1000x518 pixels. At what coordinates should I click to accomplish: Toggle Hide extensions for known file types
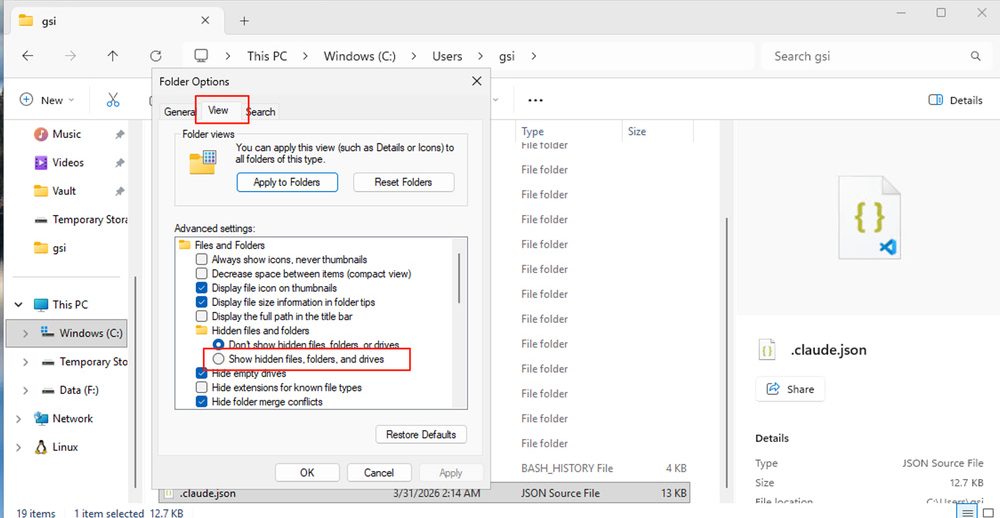pos(202,387)
